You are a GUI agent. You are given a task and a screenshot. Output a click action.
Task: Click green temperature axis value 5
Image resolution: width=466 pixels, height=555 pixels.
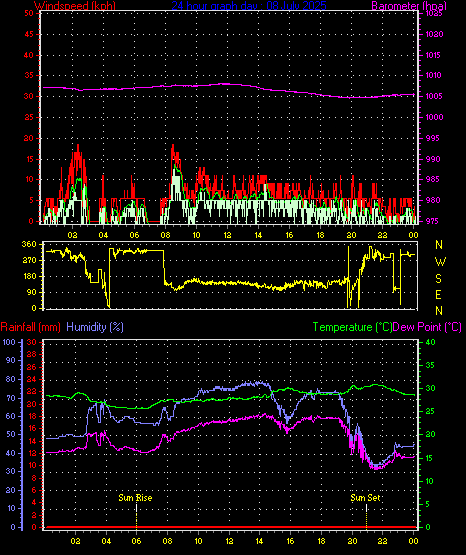coord(427,504)
